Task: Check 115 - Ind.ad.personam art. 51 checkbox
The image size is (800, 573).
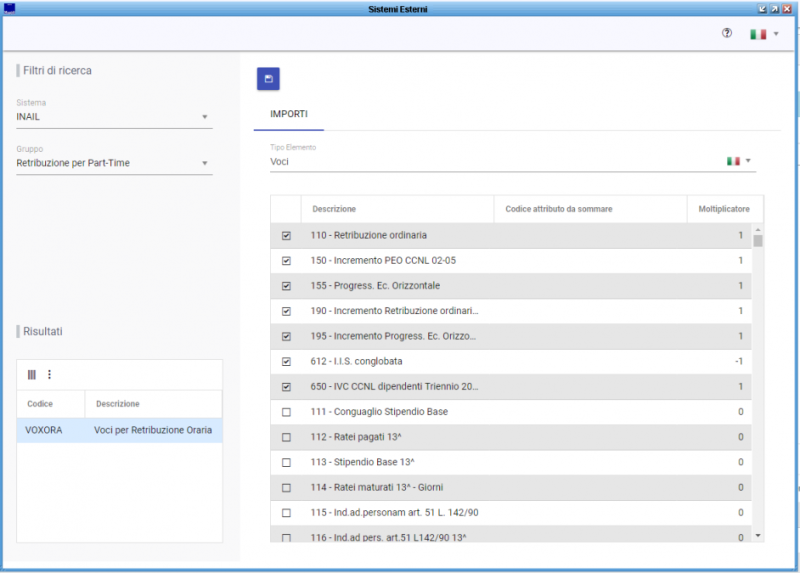Action: [x=286, y=513]
